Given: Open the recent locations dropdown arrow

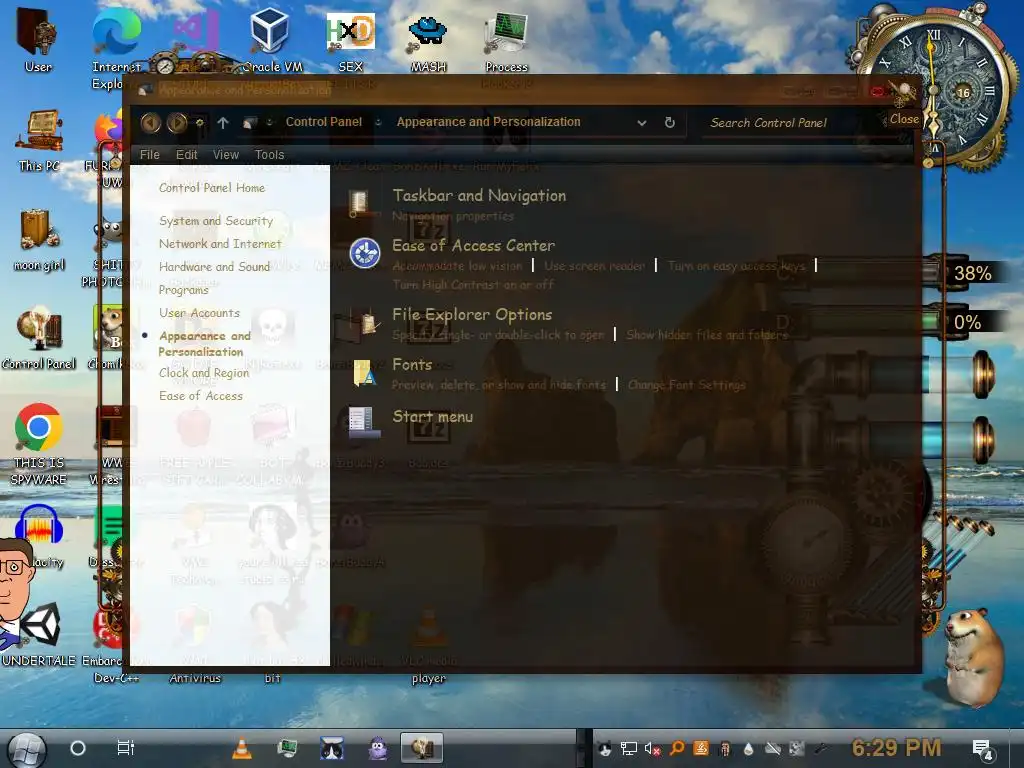Looking at the screenshot, I should click(200, 123).
